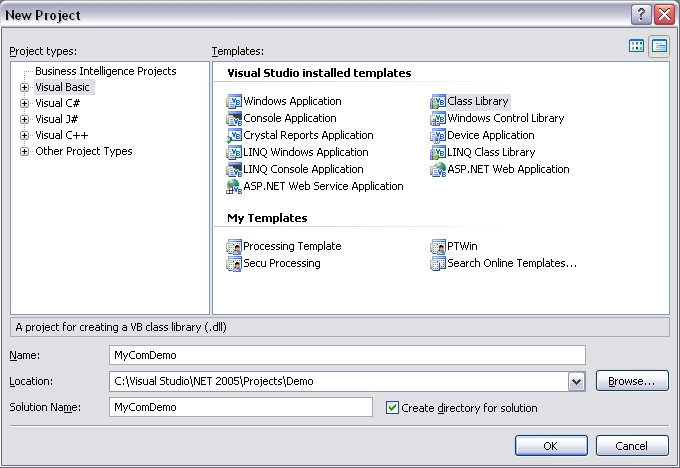Expand the Visual C# node

pyautogui.click(x=24, y=103)
